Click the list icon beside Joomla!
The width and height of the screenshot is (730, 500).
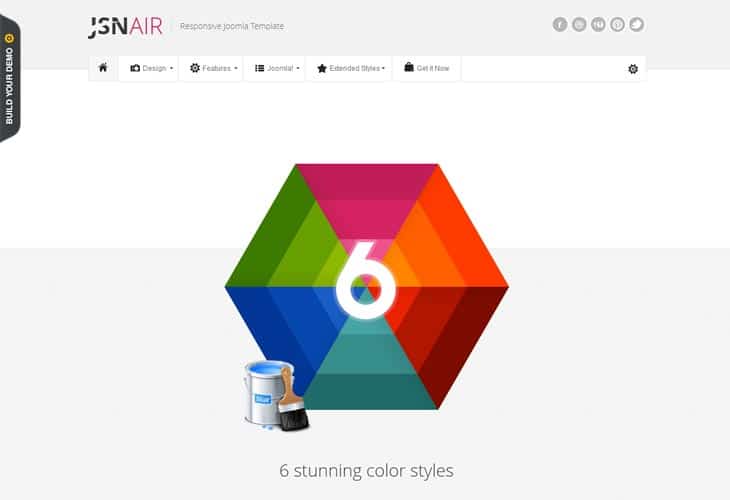click(x=260, y=69)
